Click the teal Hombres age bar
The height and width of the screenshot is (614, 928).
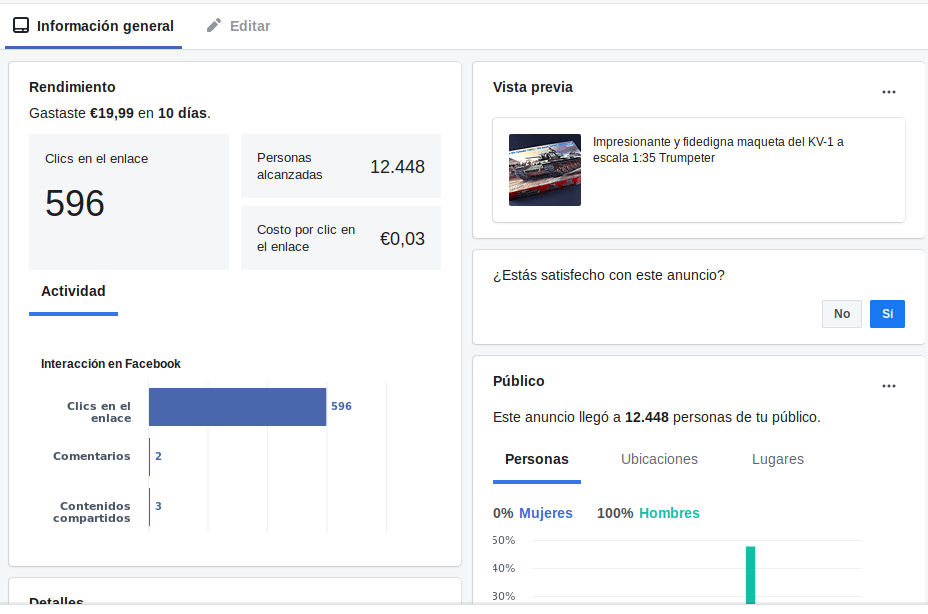pos(750,575)
